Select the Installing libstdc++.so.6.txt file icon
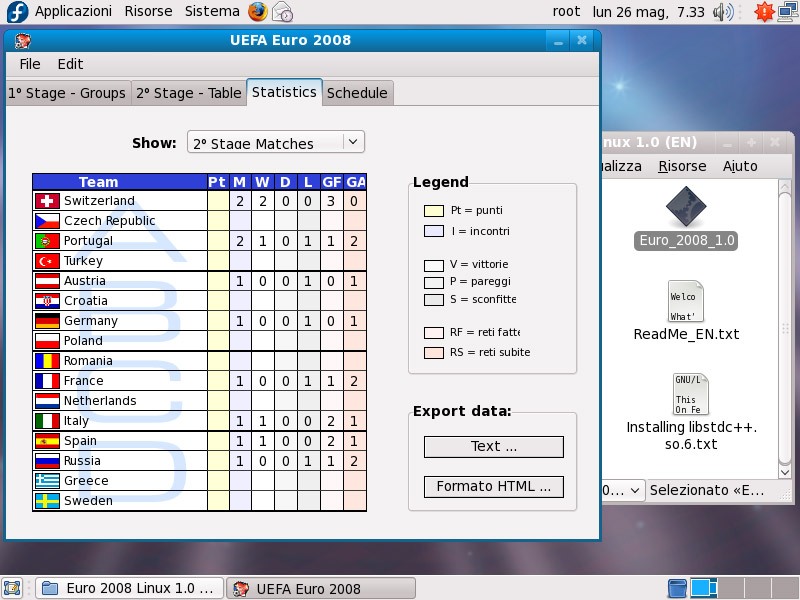The height and width of the screenshot is (600, 800). click(691, 394)
